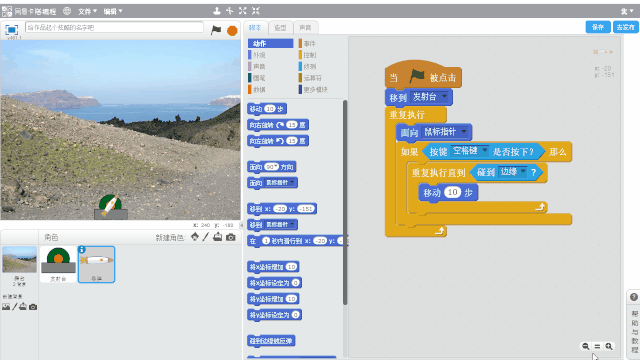Switch to the 脚本 (Scripts) tab

255,28
